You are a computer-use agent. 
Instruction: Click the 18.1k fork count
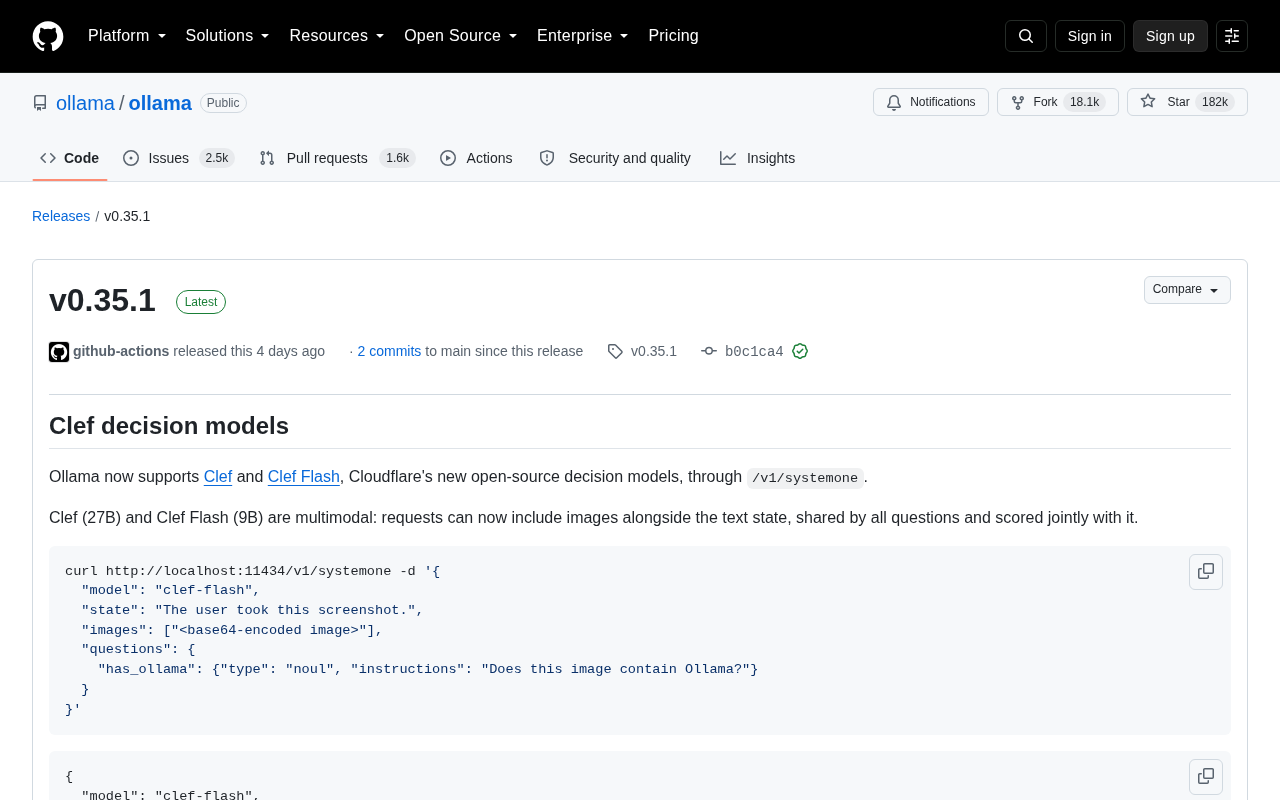click(x=1084, y=102)
